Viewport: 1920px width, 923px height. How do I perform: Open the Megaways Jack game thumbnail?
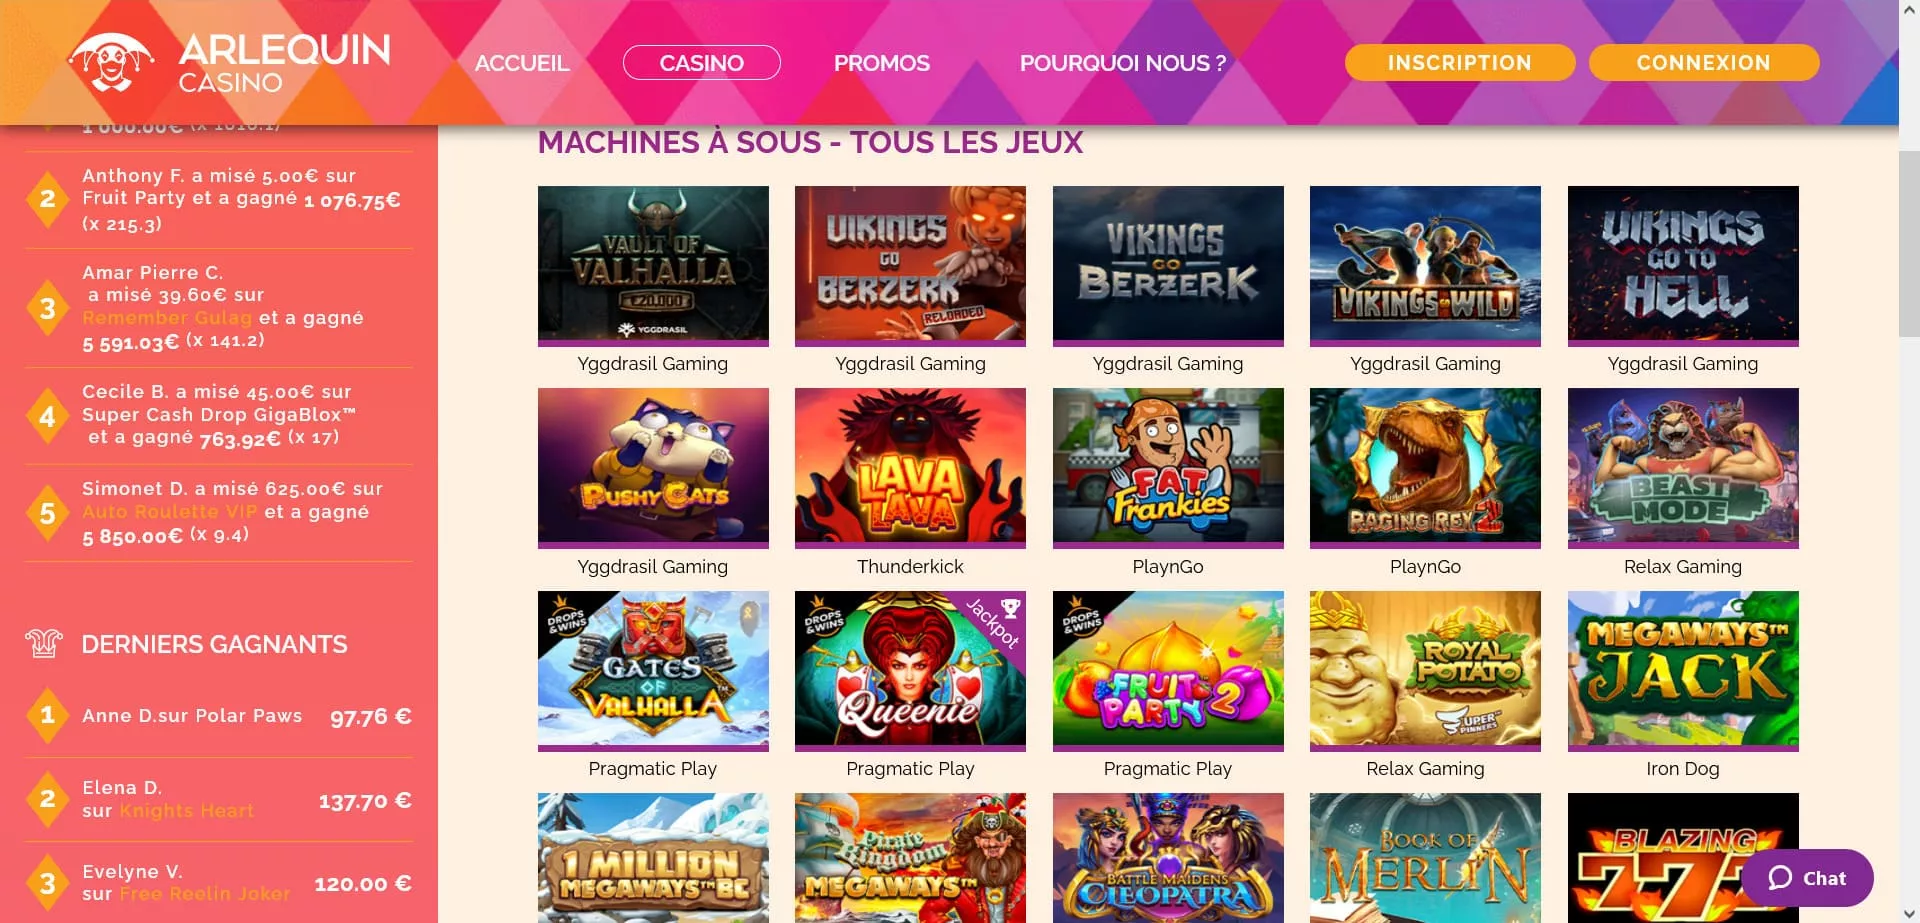pyautogui.click(x=1683, y=670)
